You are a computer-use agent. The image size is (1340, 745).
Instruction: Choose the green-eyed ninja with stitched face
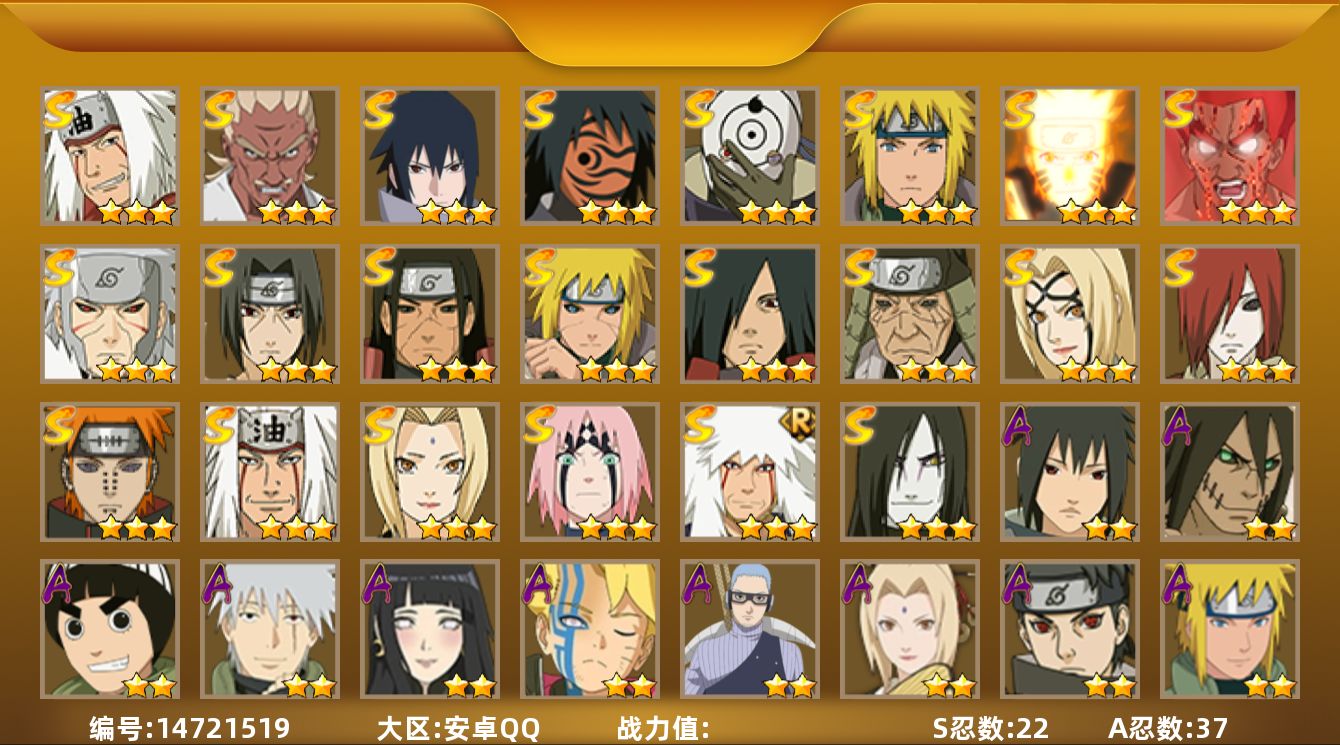click(x=1230, y=472)
